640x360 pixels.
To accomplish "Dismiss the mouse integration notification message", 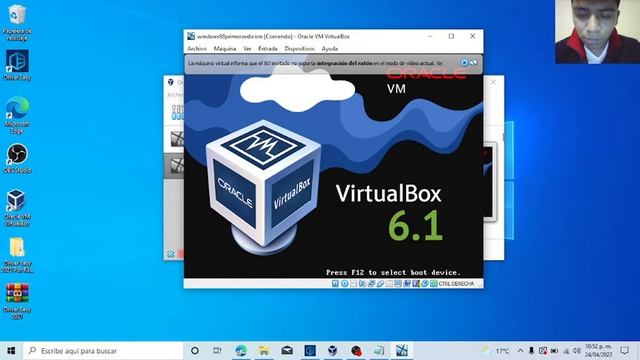I will [x=464, y=63].
